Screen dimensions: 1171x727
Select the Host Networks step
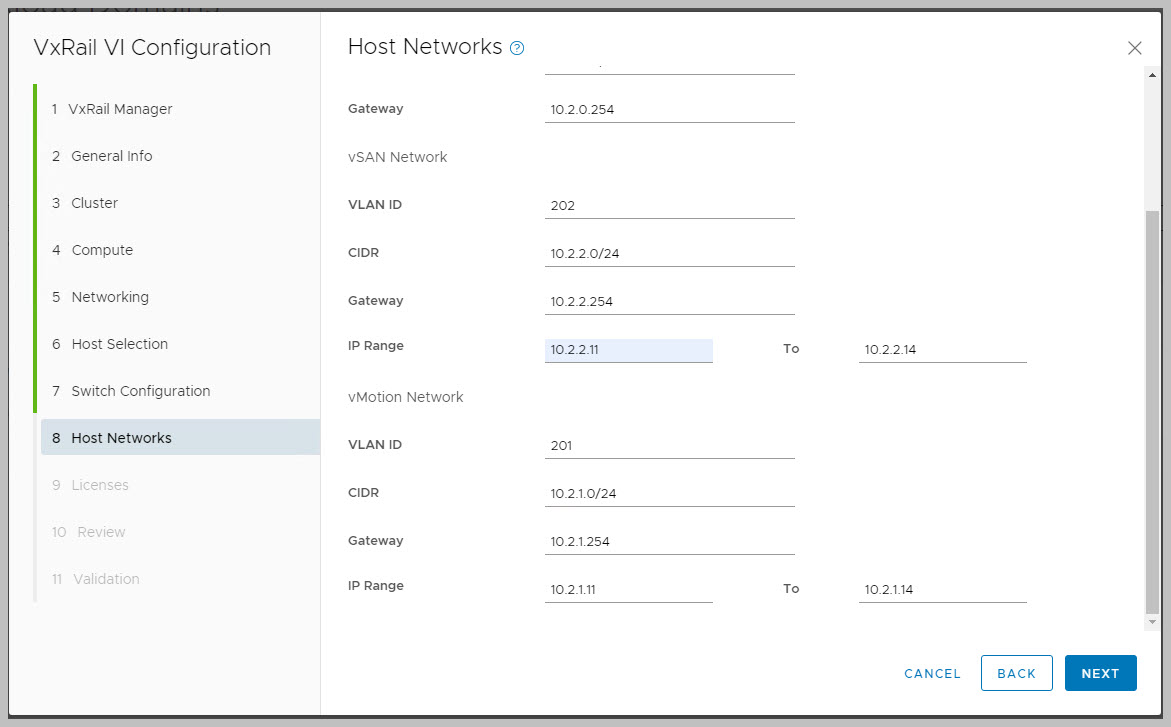[x=121, y=438]
